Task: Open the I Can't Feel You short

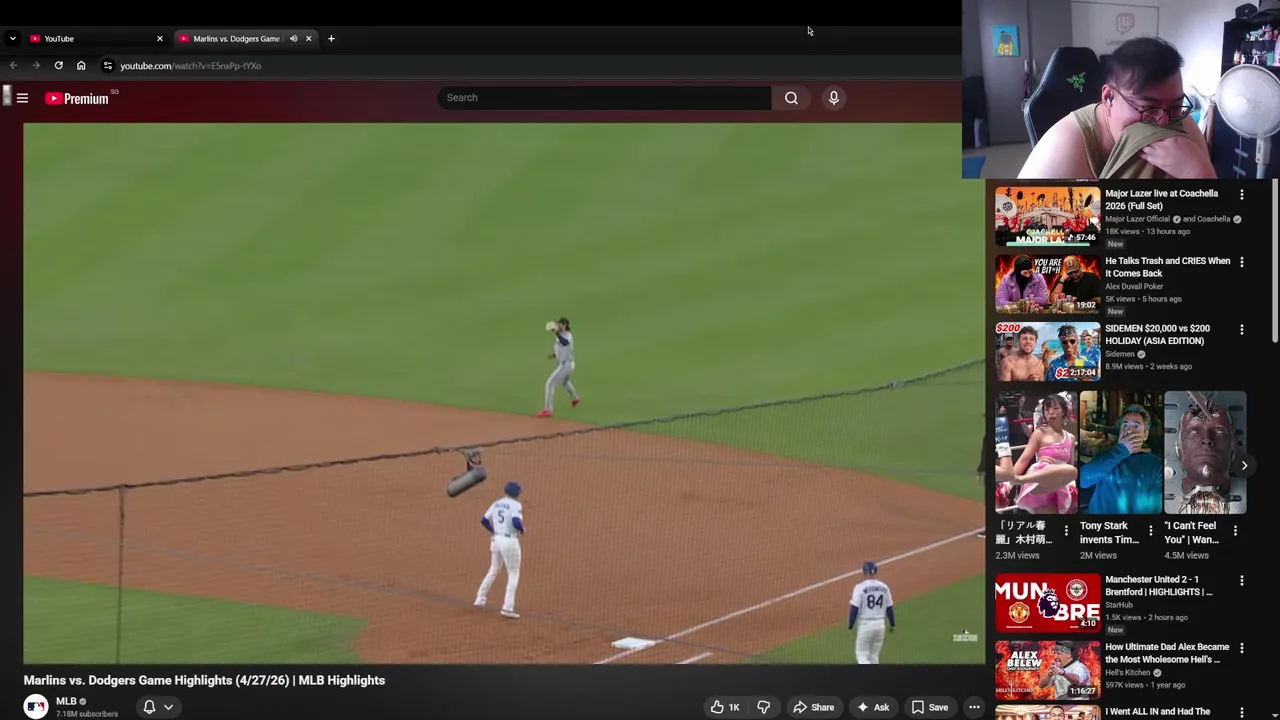Action: [1205, 452]
